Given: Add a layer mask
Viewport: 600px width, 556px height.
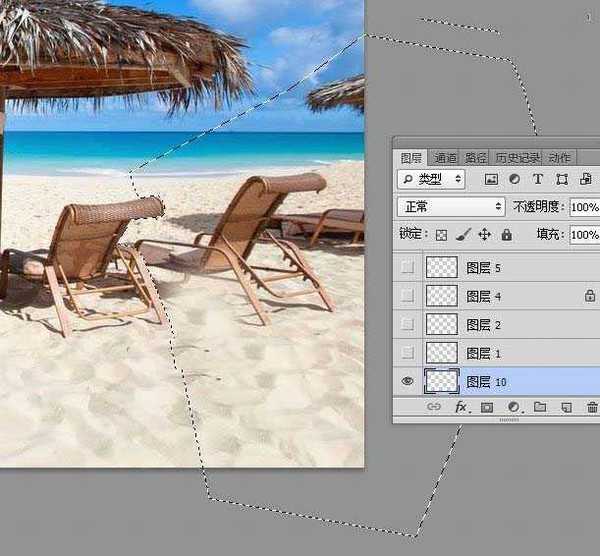Looking at the screenshot, I should [487, 408].
